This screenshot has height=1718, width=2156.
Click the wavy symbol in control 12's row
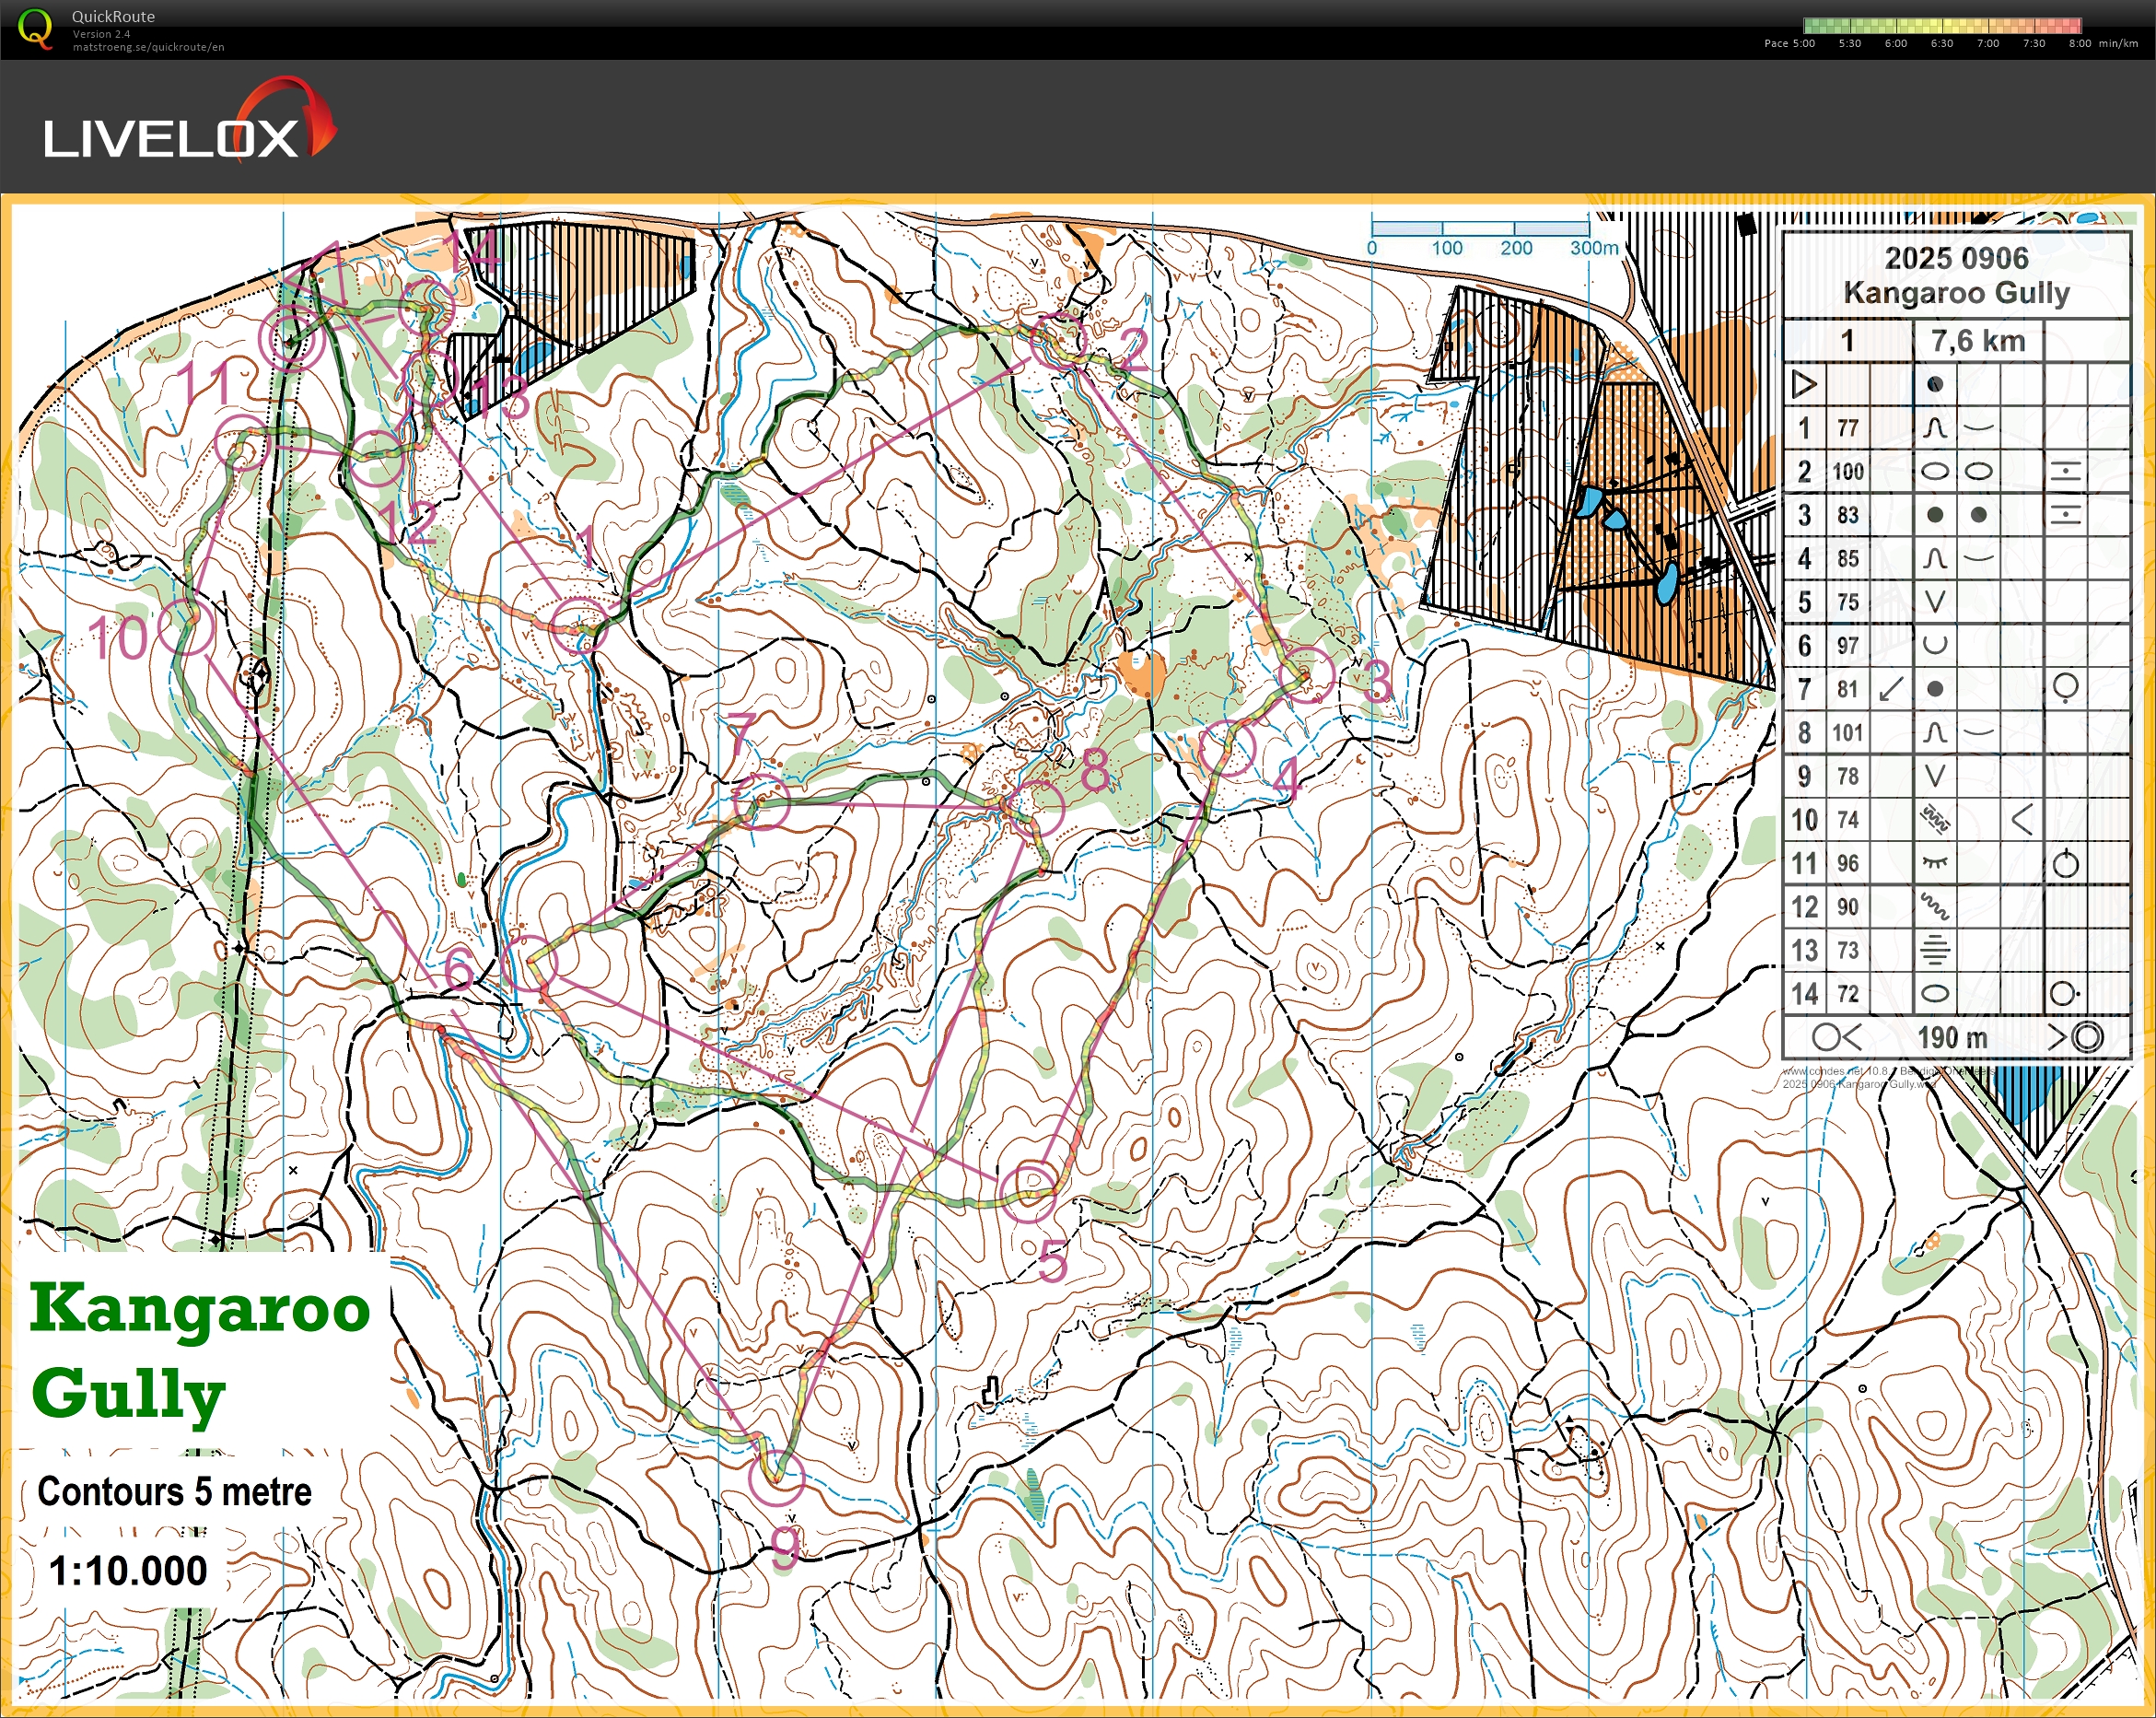[x=1935, y=907]
